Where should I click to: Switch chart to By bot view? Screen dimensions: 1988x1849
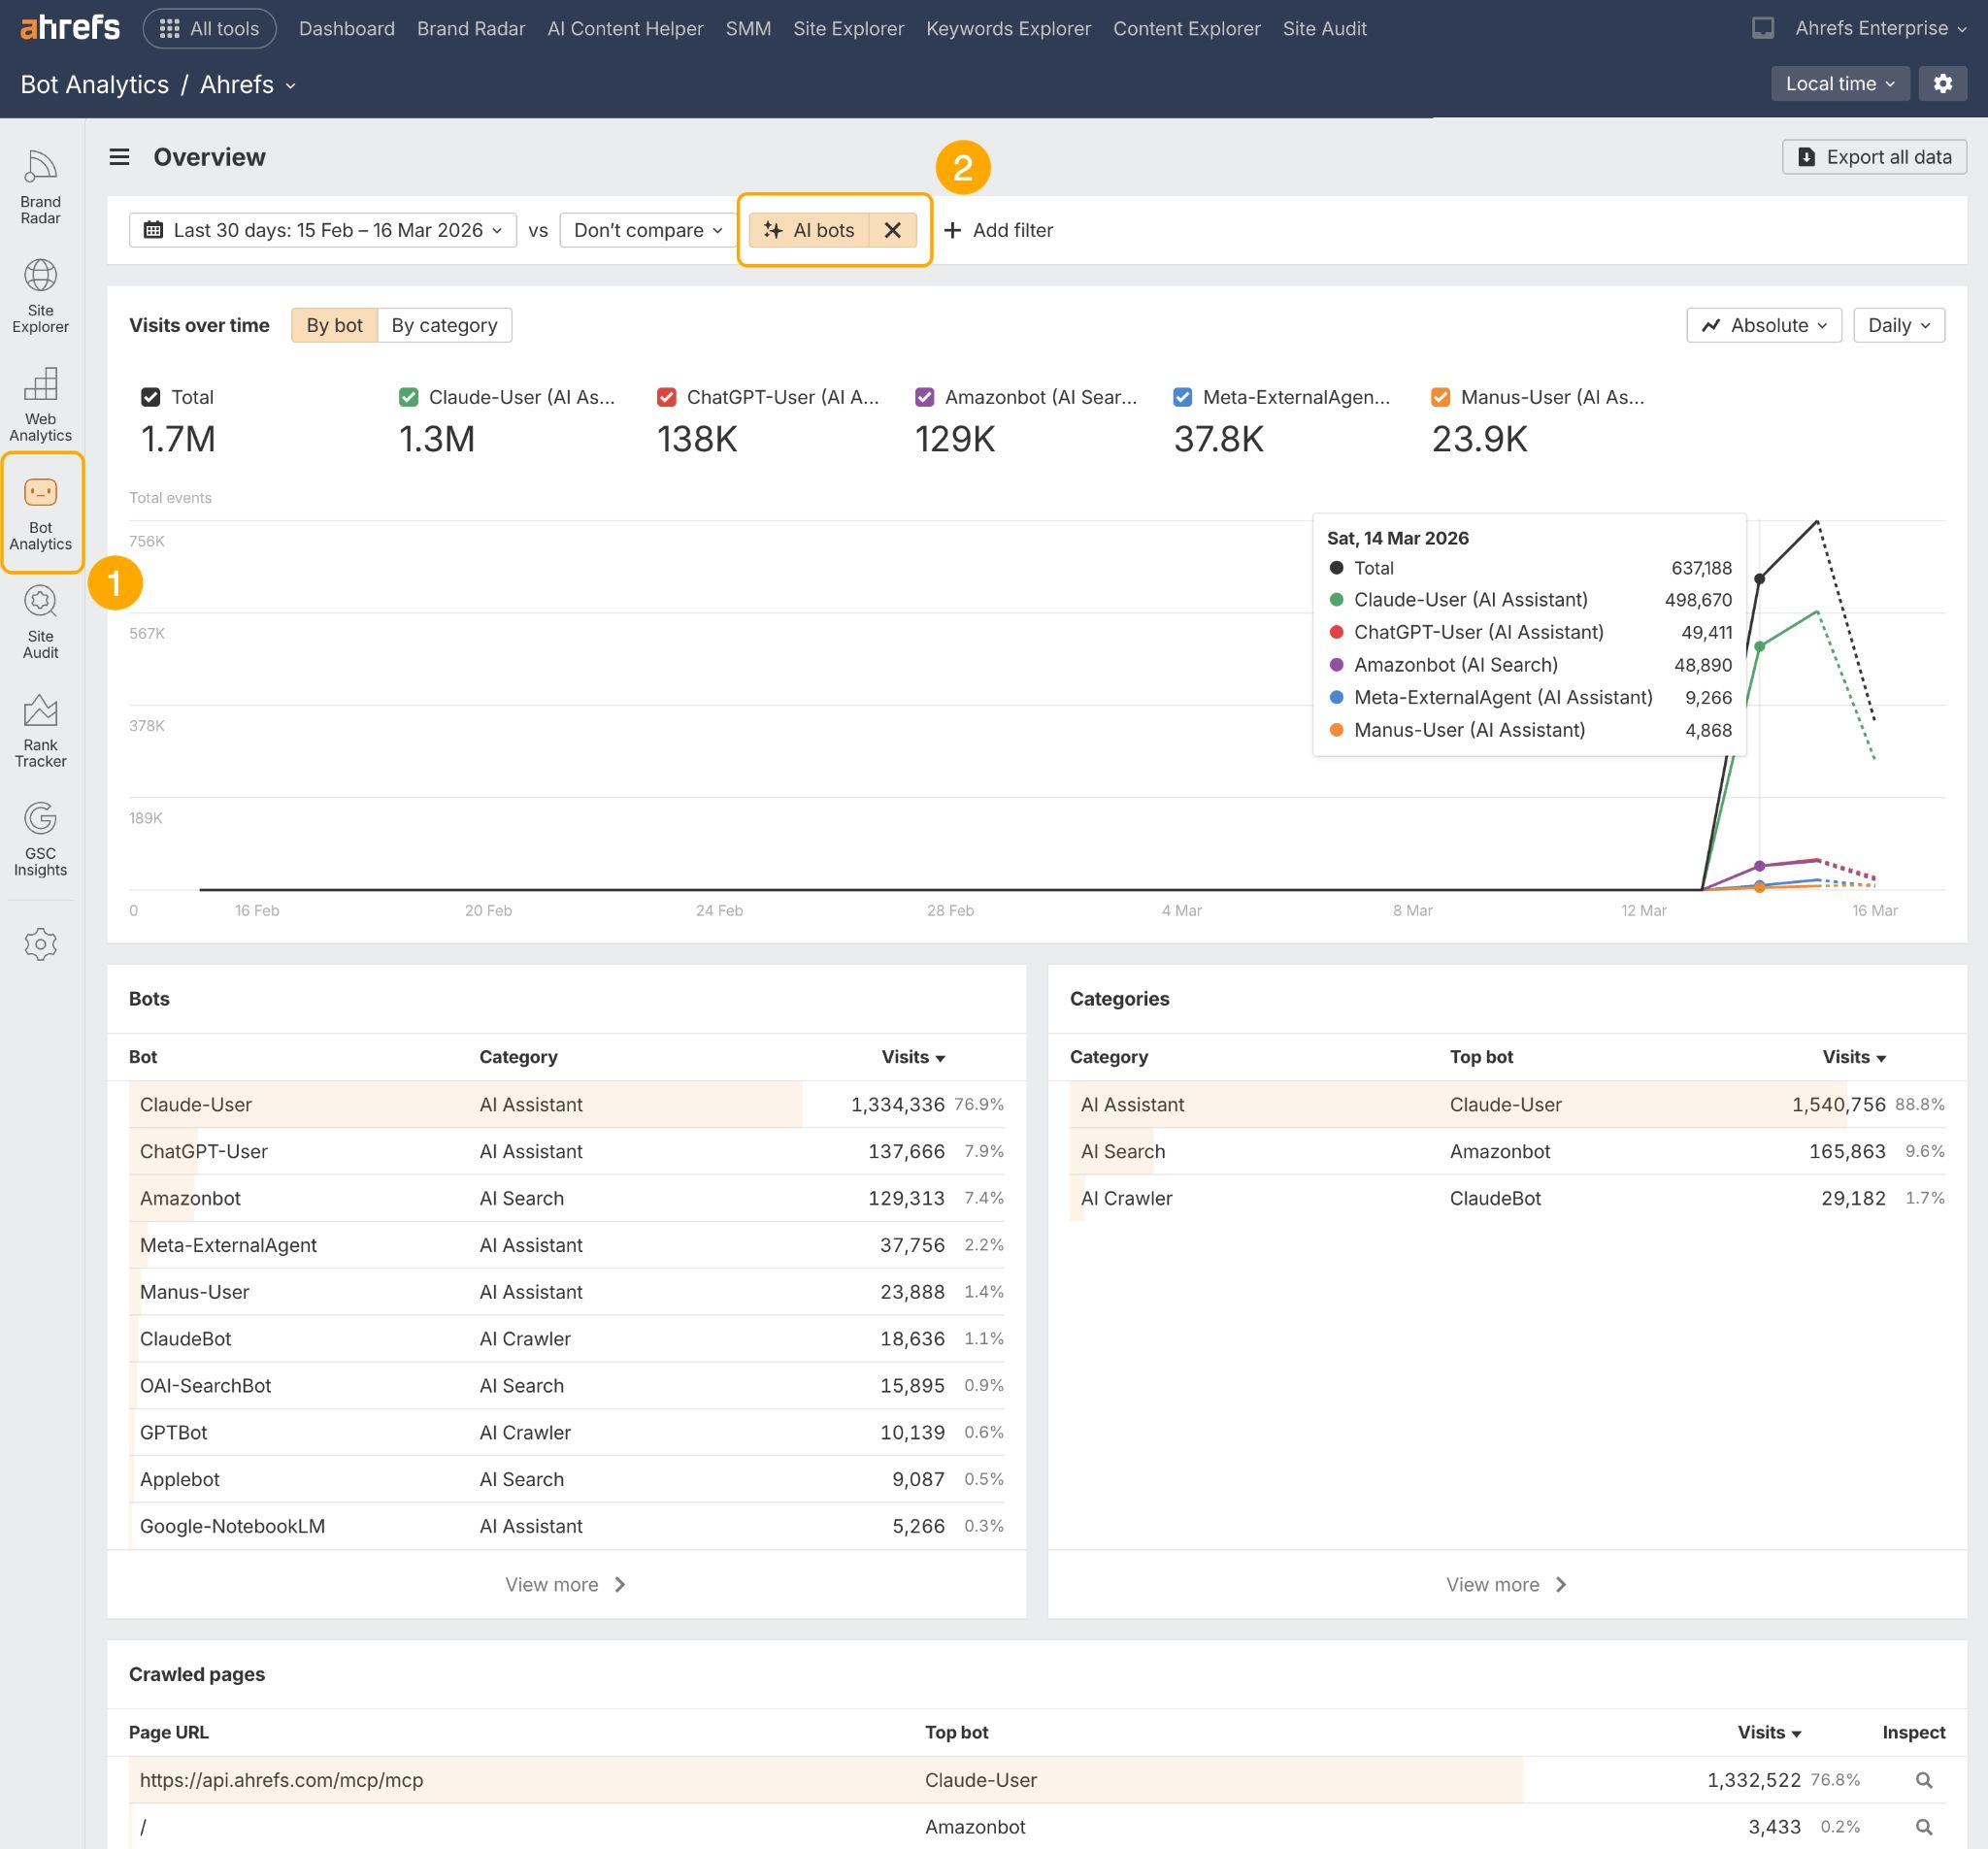point(334,325)
